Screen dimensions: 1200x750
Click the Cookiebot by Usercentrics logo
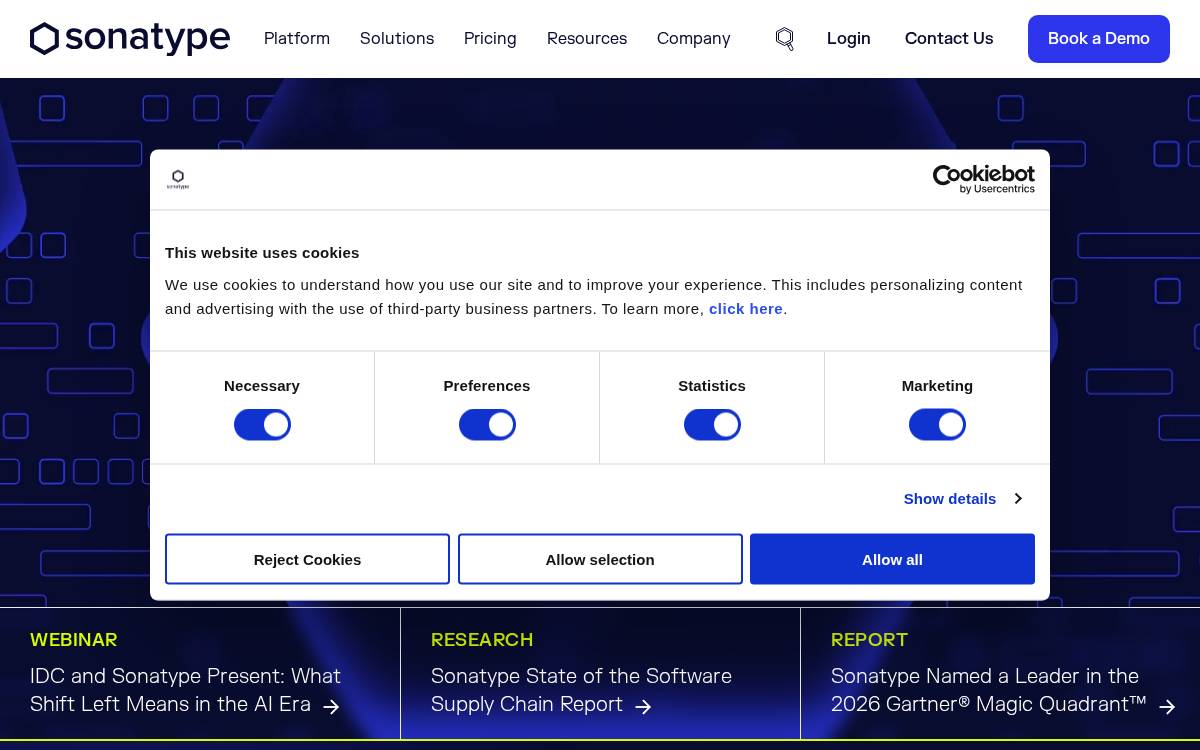[984, 180]
